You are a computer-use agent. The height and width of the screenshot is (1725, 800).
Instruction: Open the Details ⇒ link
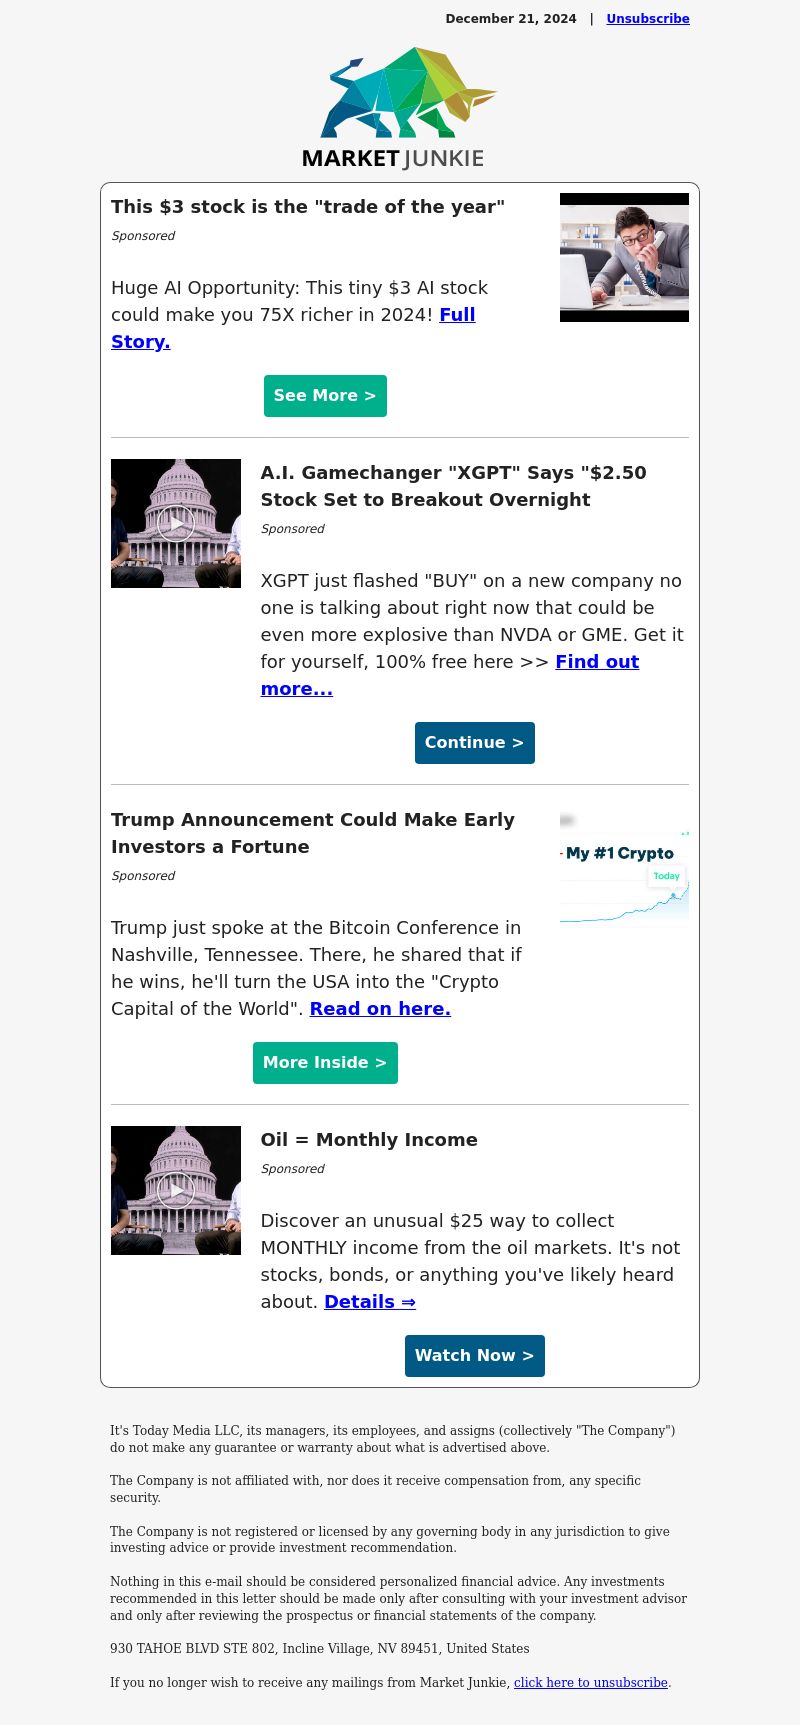[x=370, y=1302]
